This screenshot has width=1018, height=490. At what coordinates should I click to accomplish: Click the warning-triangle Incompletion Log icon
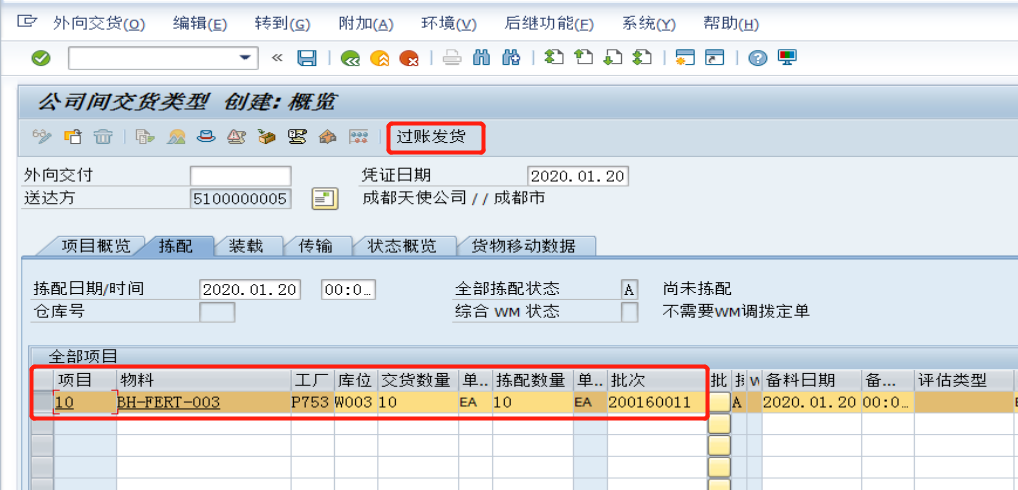236,137
